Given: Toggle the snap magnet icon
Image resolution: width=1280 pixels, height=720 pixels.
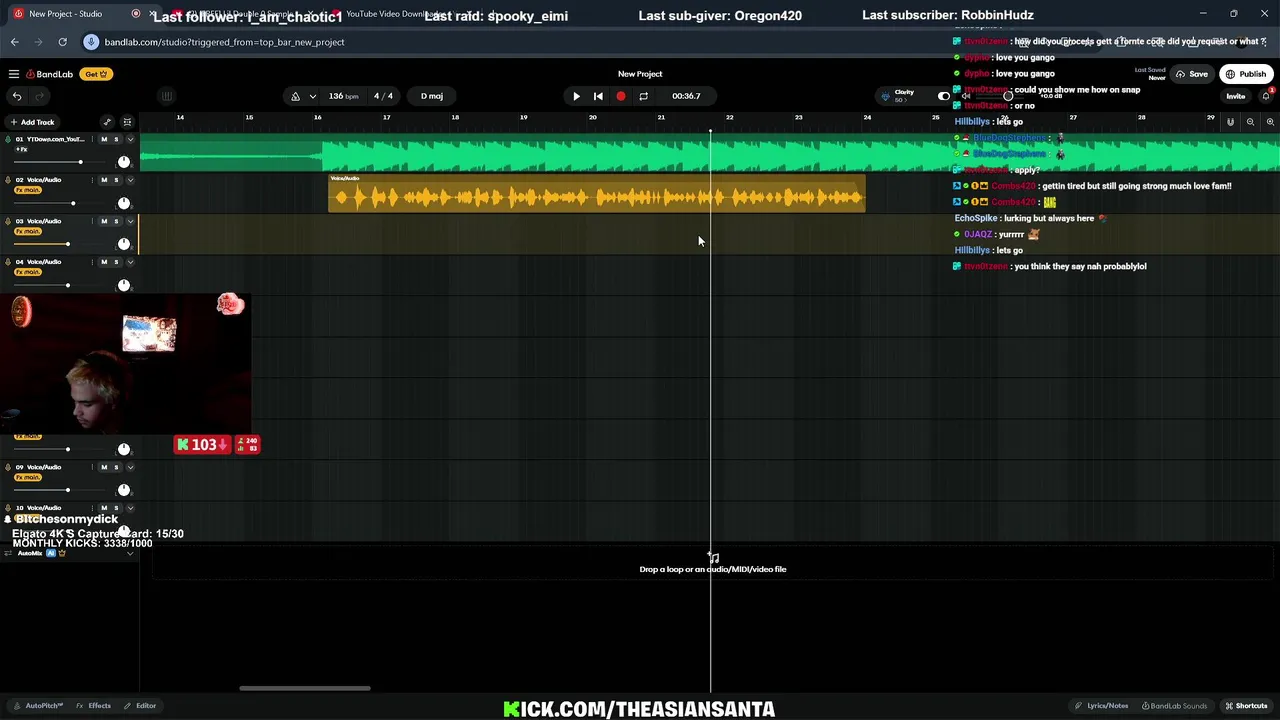Looking at the screenshot, I should point(1230,122).
